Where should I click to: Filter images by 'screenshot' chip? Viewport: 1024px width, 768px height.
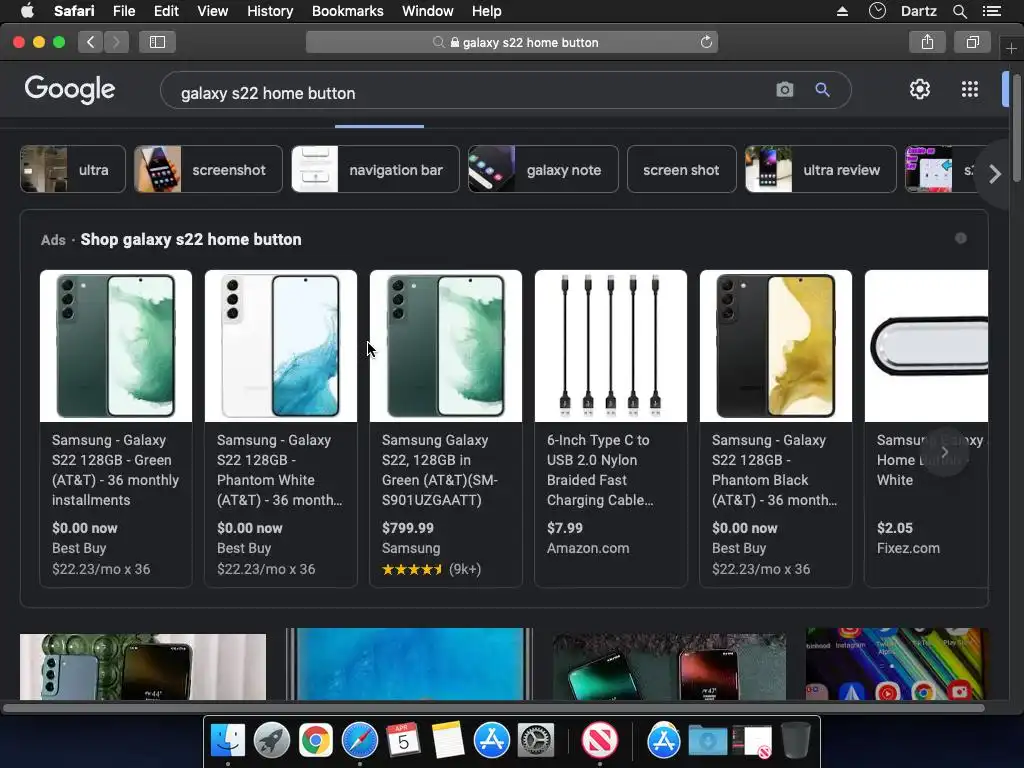208,170
